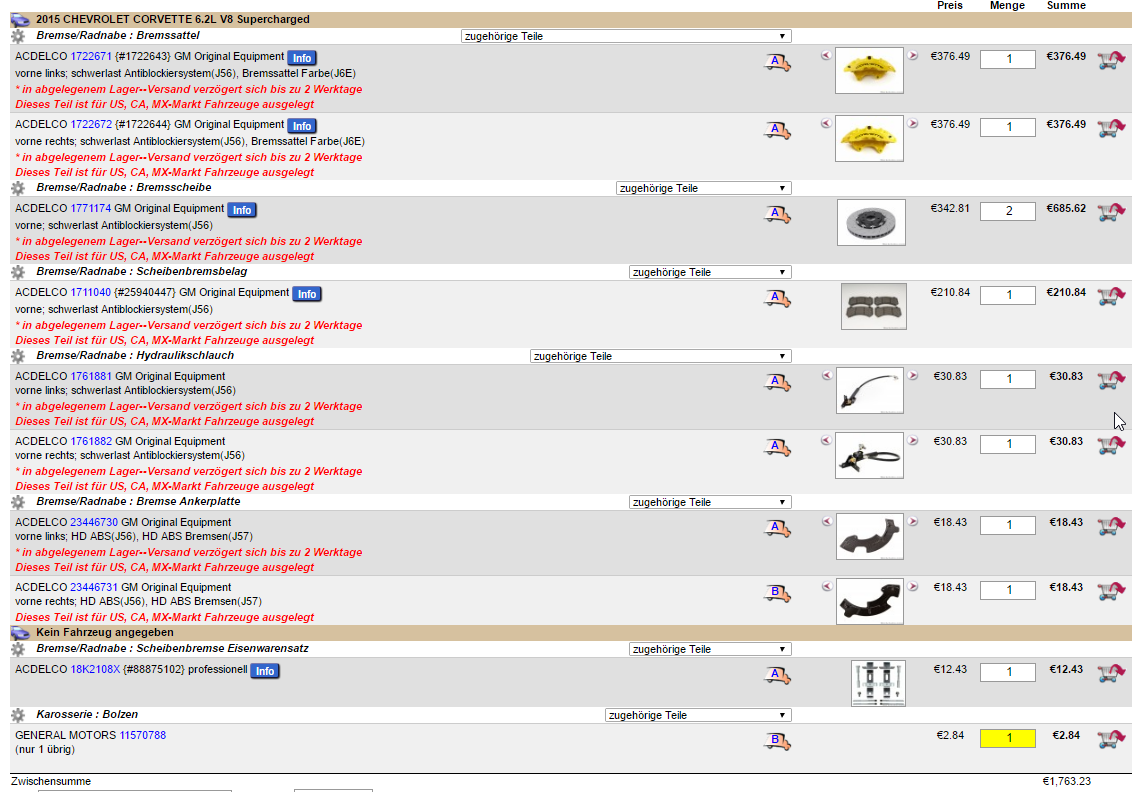Show previous image for hose 1761881
Image resolution: width=1135 pixels, height=792 pixels.
tap(825, 376)
